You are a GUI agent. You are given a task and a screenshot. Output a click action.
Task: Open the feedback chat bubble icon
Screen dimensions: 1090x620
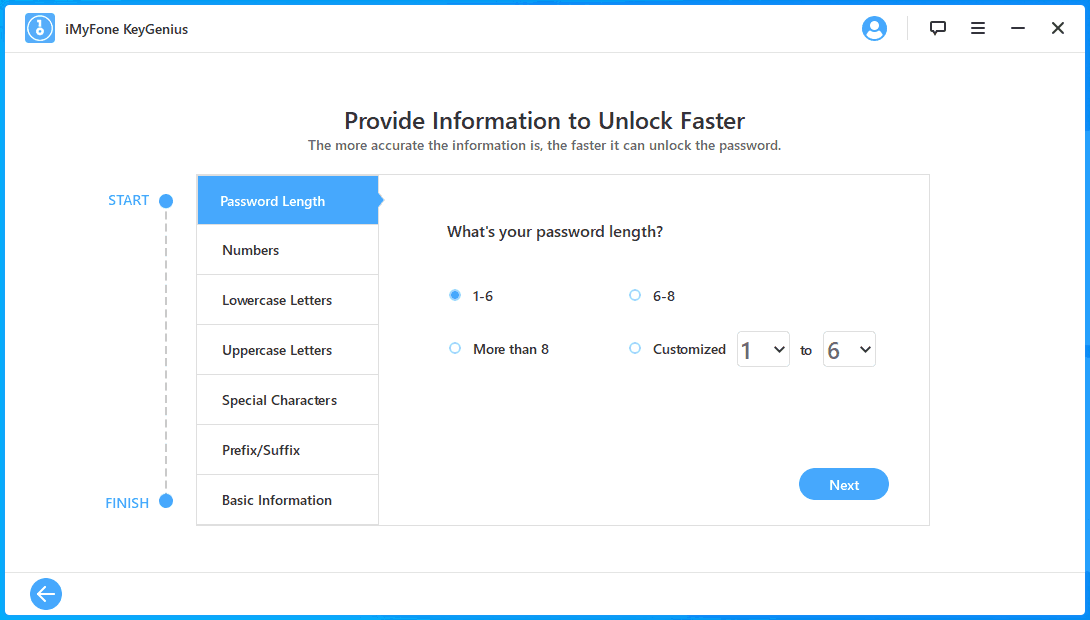tap(938, 28)
